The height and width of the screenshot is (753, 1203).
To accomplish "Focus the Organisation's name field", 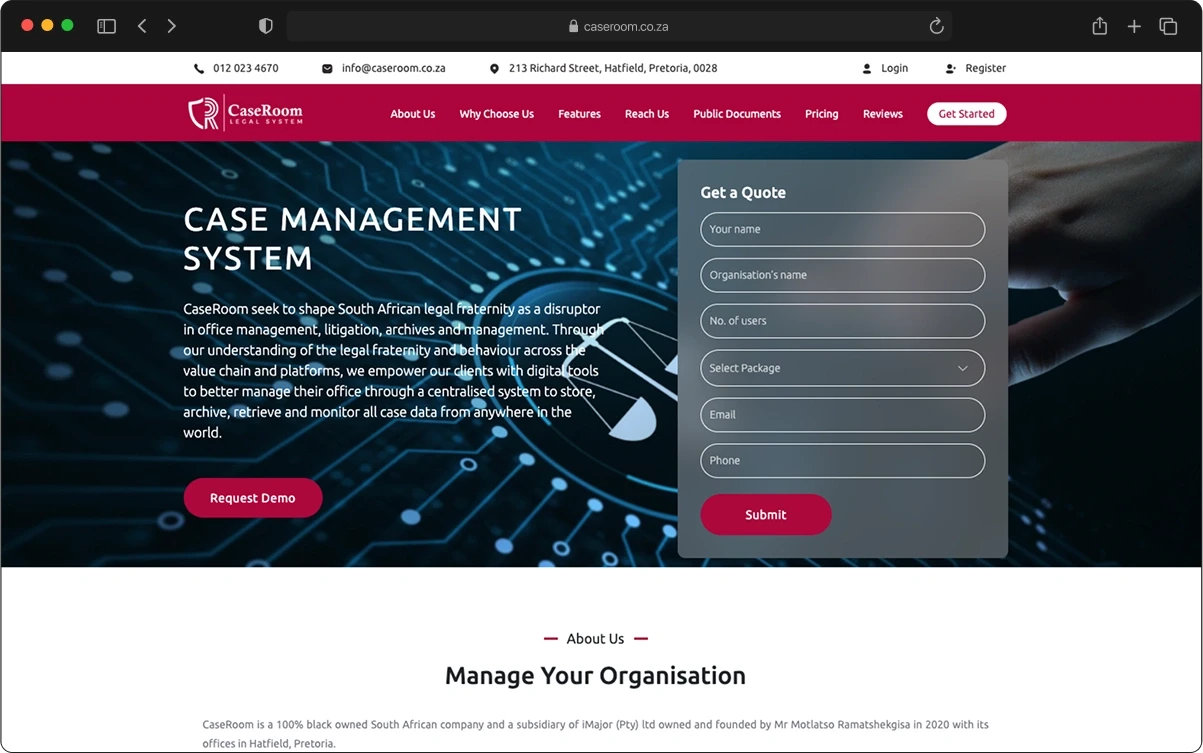I will click(842, 275).
